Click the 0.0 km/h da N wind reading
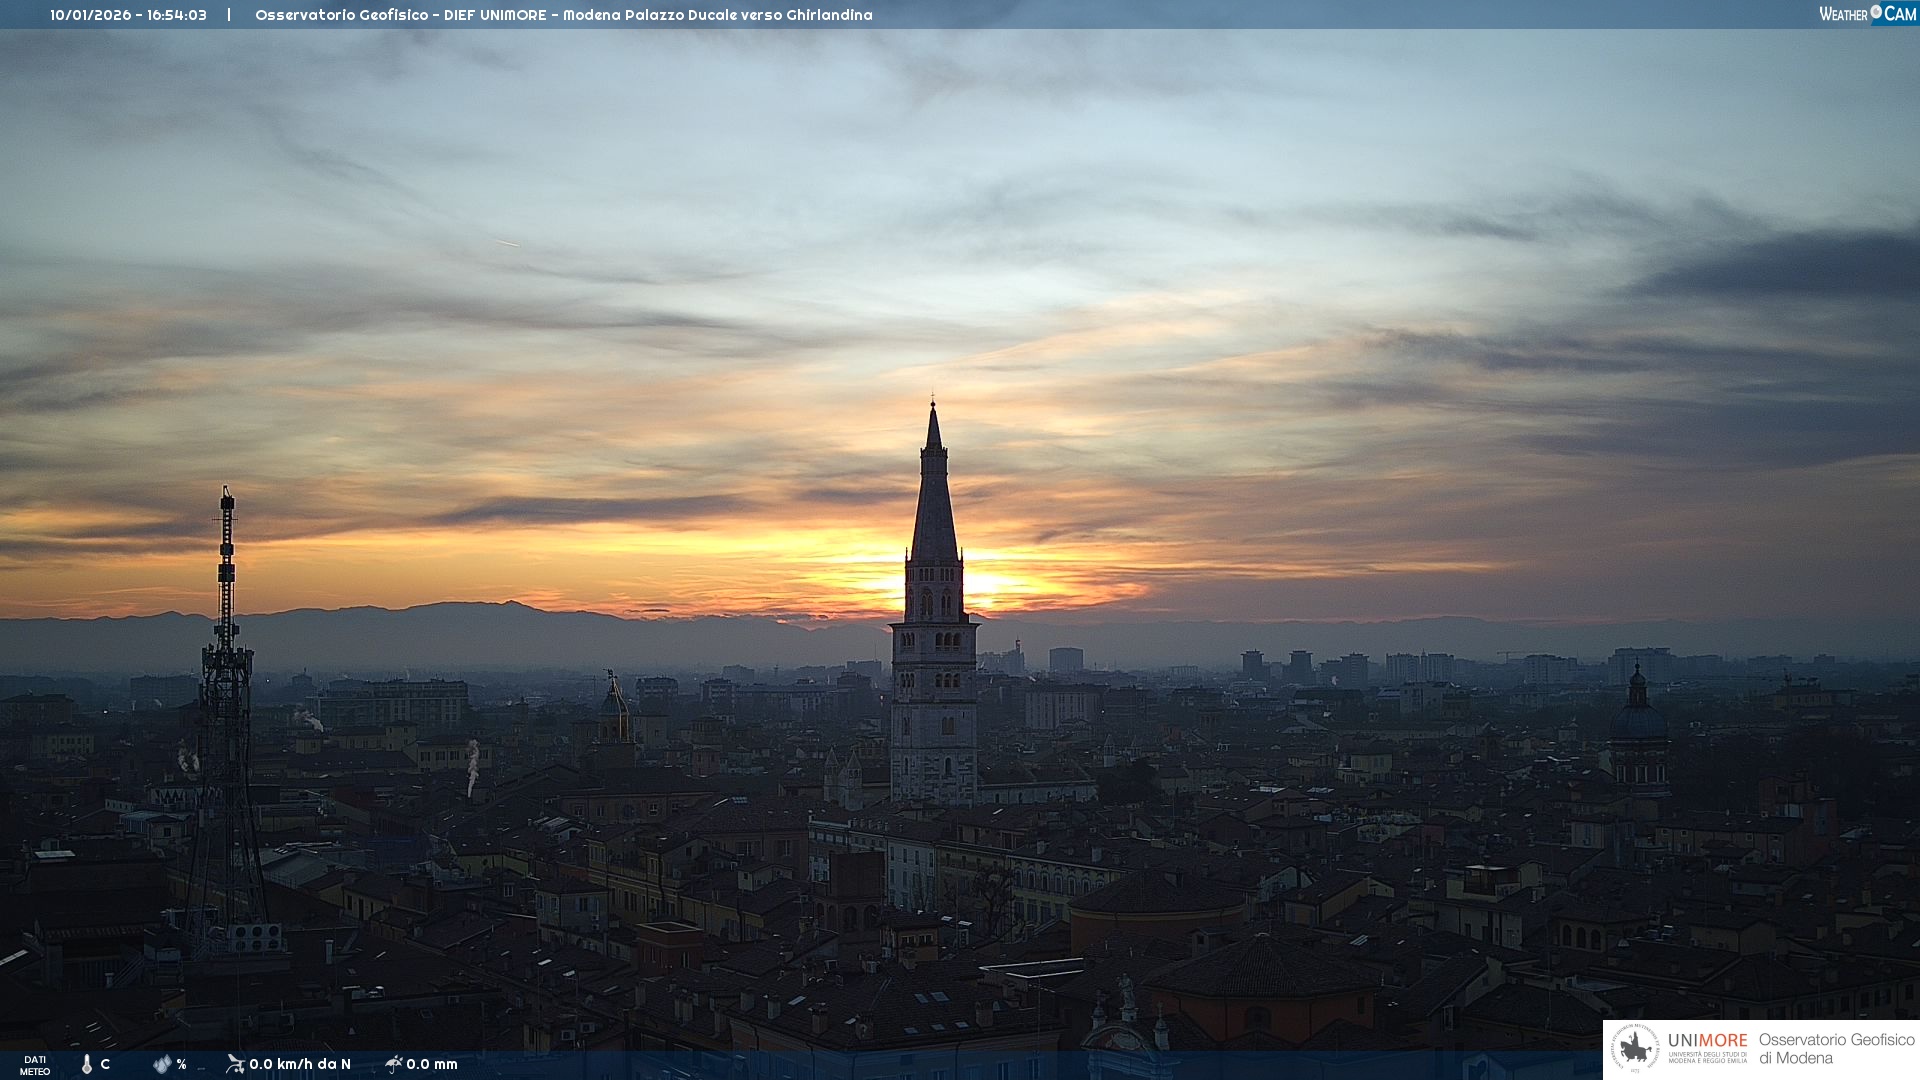Viewport: 1920px width, 1080px height. tap(300, 1064)
